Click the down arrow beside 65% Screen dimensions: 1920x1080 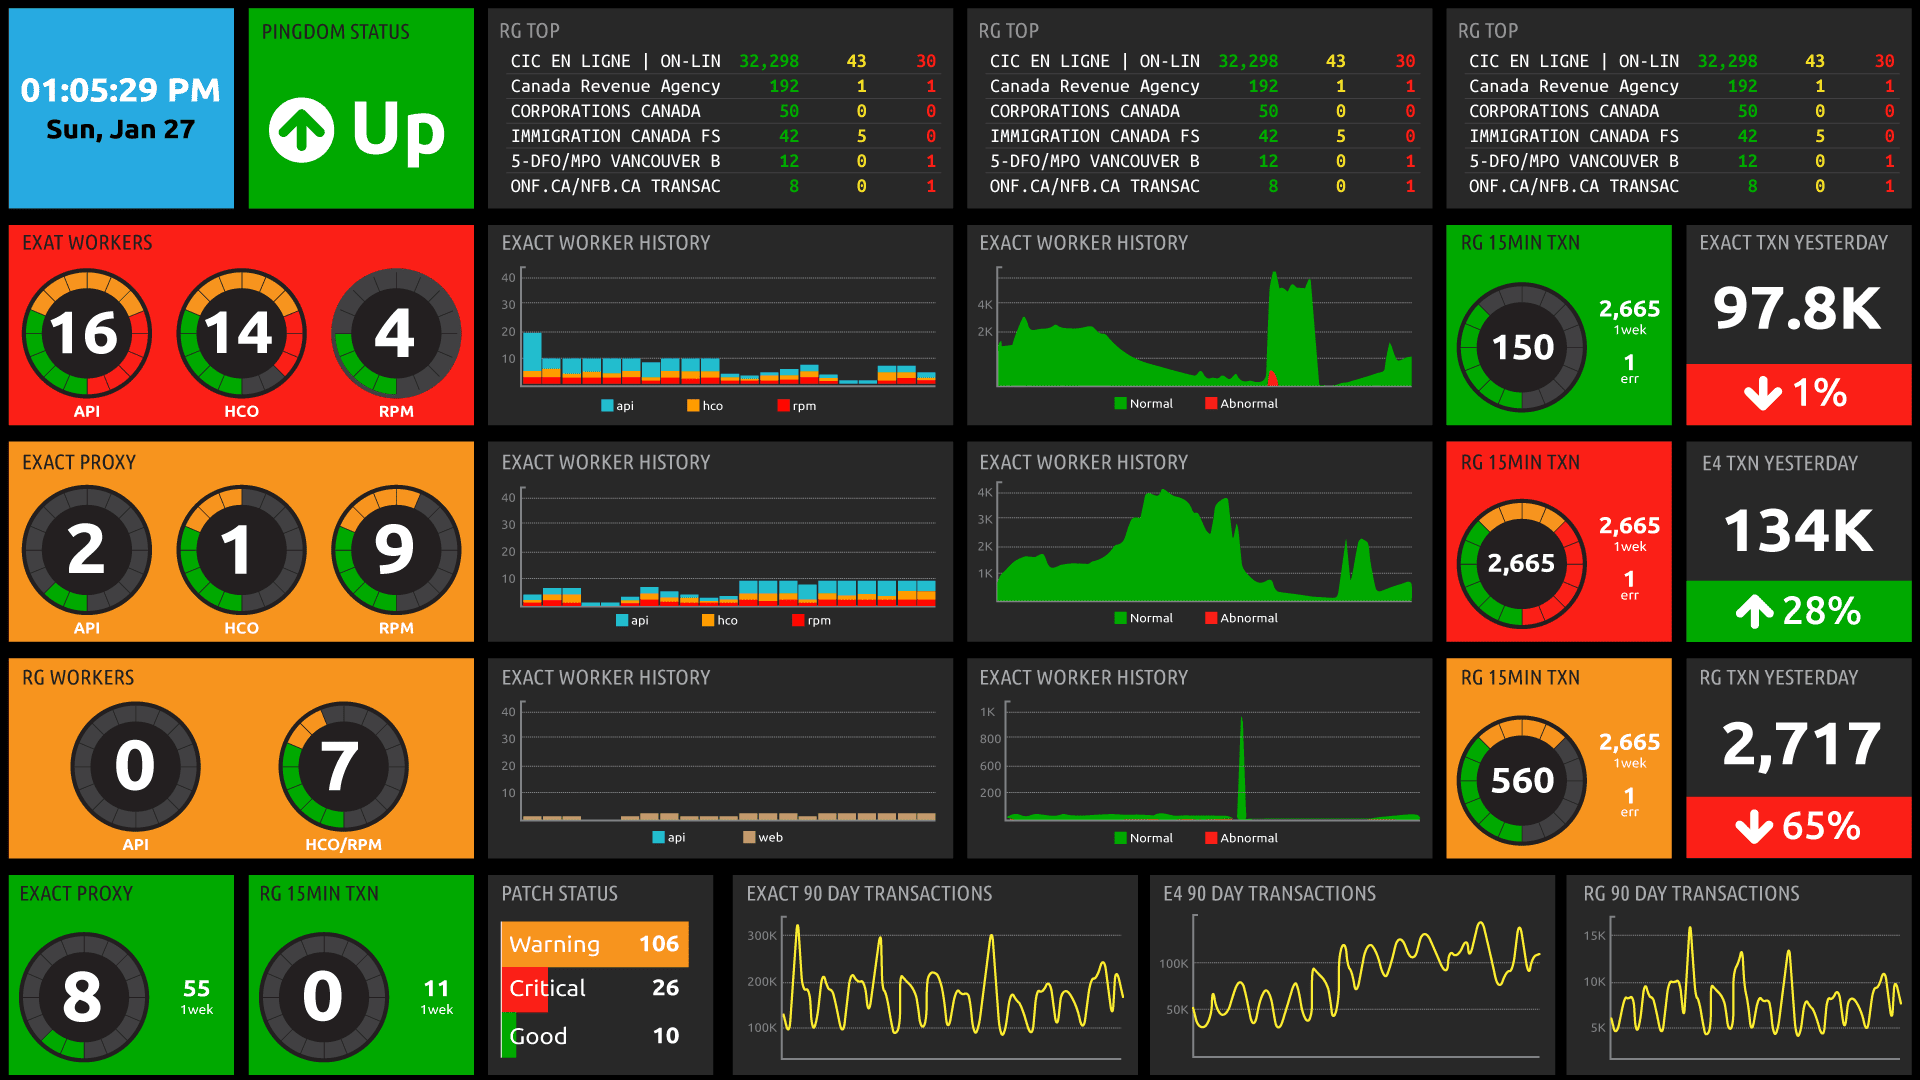1754,827
